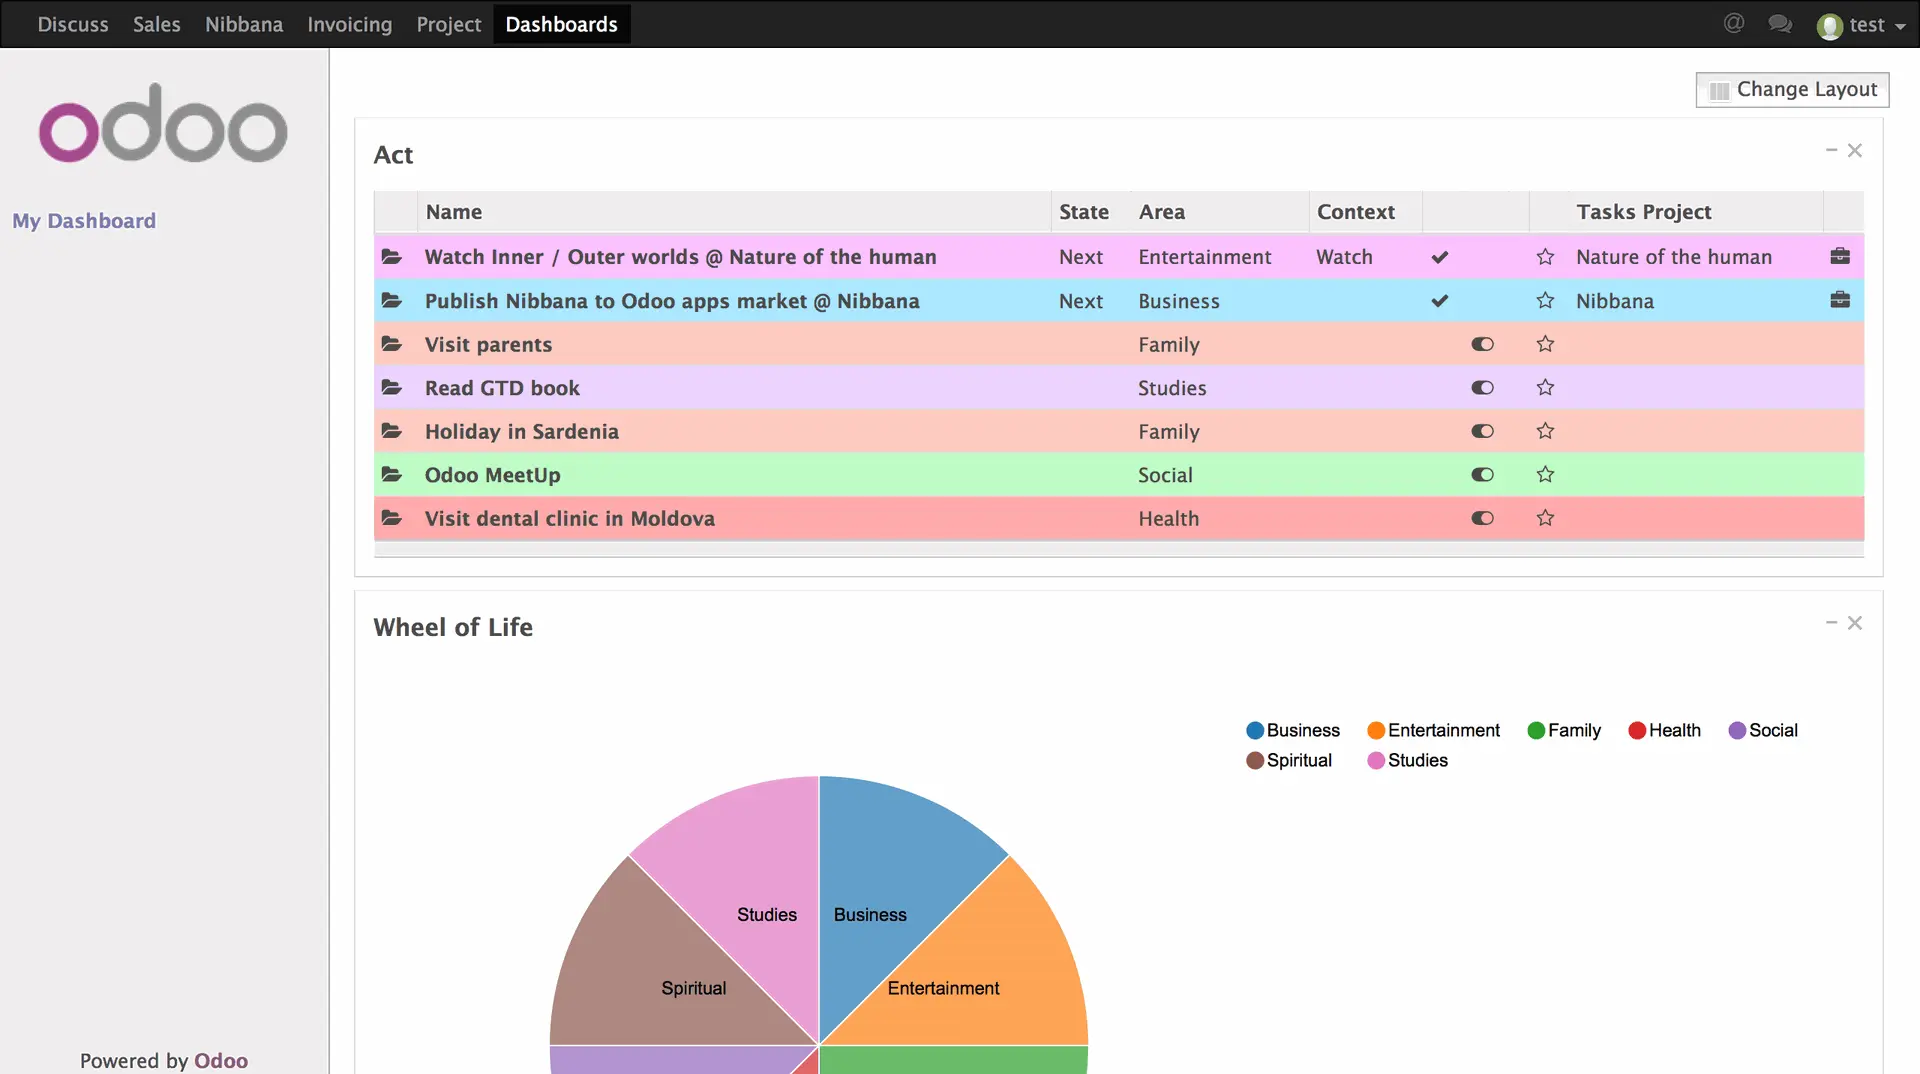Toggle the switch on Visit parents row
The width and height of the screenshot is (1920, 1074).
point(1482,345)
